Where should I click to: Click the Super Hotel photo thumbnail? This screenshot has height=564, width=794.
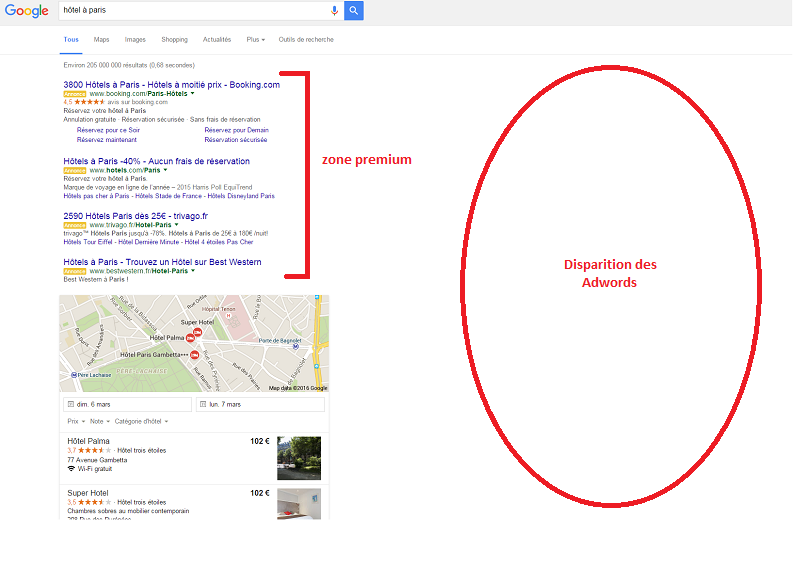click(299, 504)
